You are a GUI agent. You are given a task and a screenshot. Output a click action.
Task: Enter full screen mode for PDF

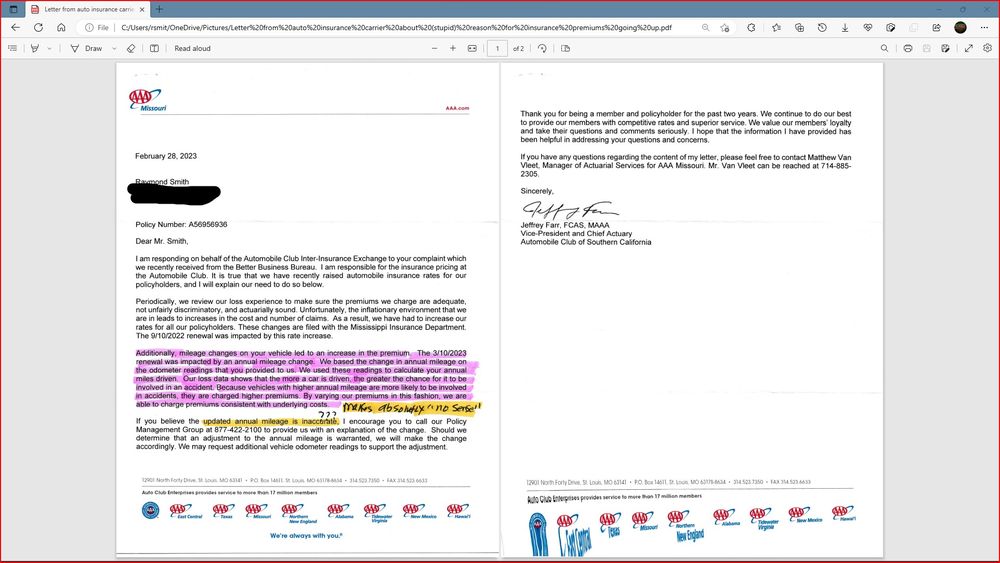pyautogui.click(x=969, y=48)
